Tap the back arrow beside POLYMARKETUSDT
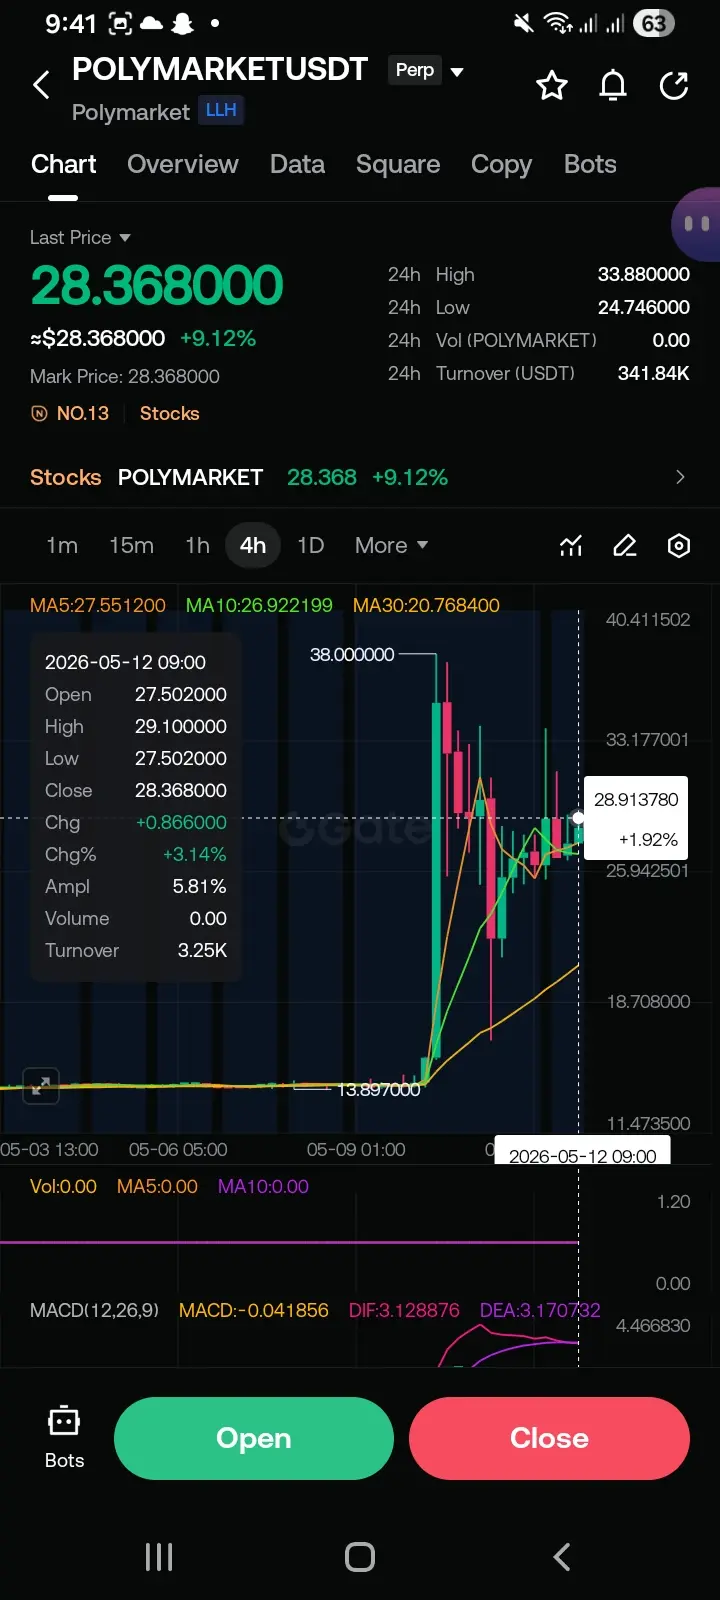Image resolution: width=720 pixels, height=1600 pixels. coord(41,85)
